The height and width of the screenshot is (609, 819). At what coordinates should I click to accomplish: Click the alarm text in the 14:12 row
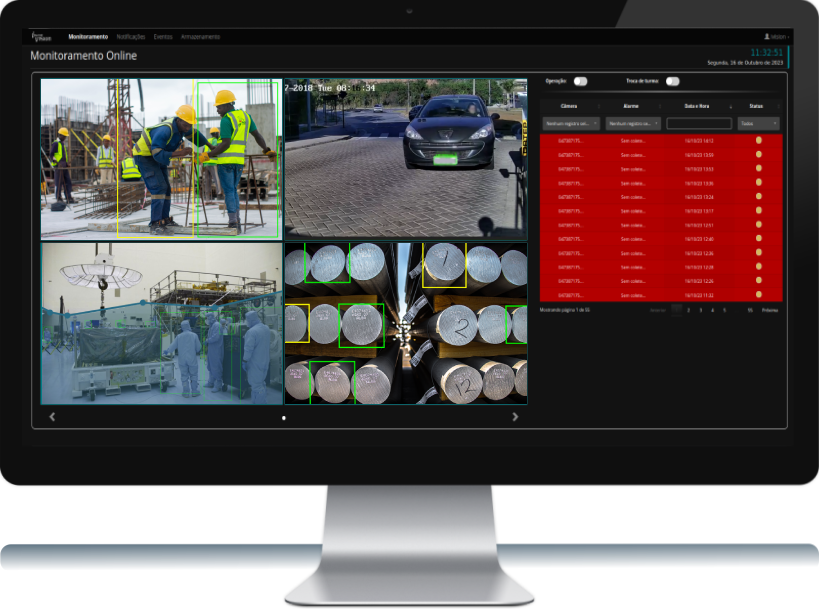pyautogui.click(x=633, y=140)
